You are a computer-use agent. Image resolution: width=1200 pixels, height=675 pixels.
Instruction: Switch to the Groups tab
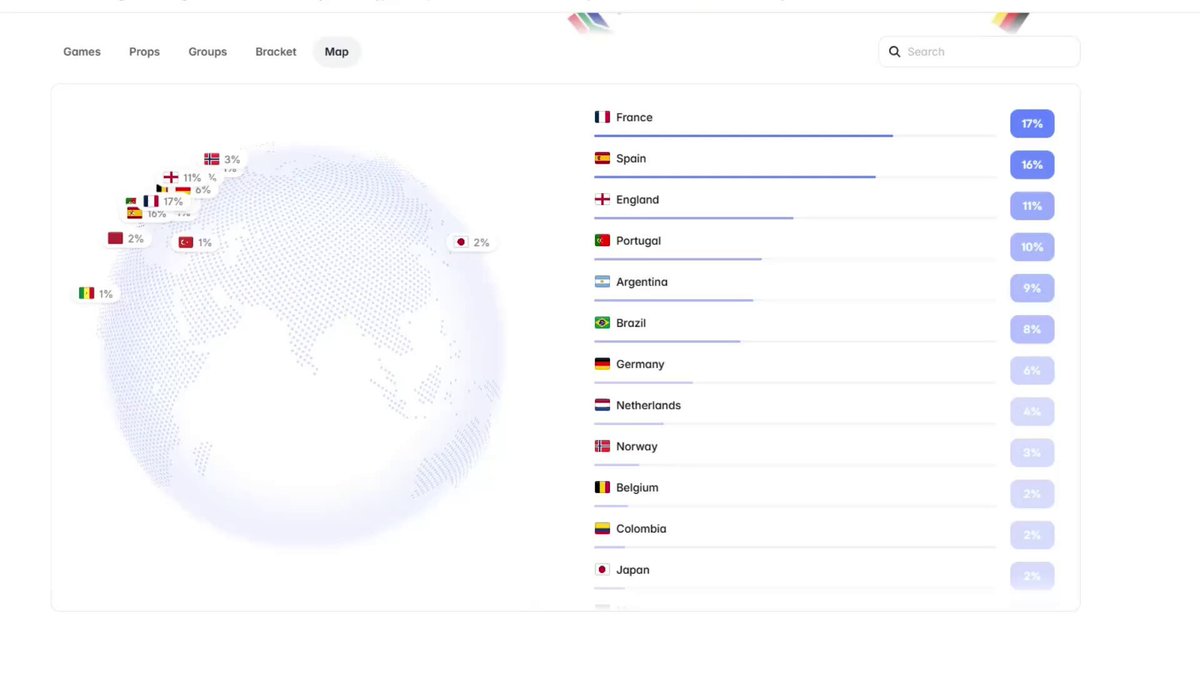click(x=208, y=52)
